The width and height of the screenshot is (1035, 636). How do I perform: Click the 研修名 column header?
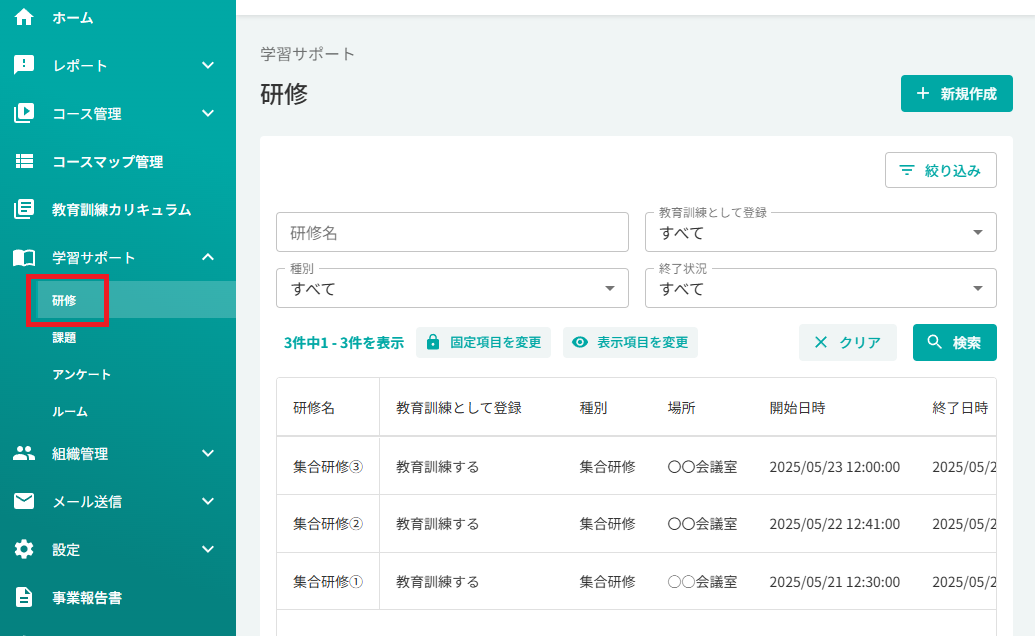click(314, 408)
